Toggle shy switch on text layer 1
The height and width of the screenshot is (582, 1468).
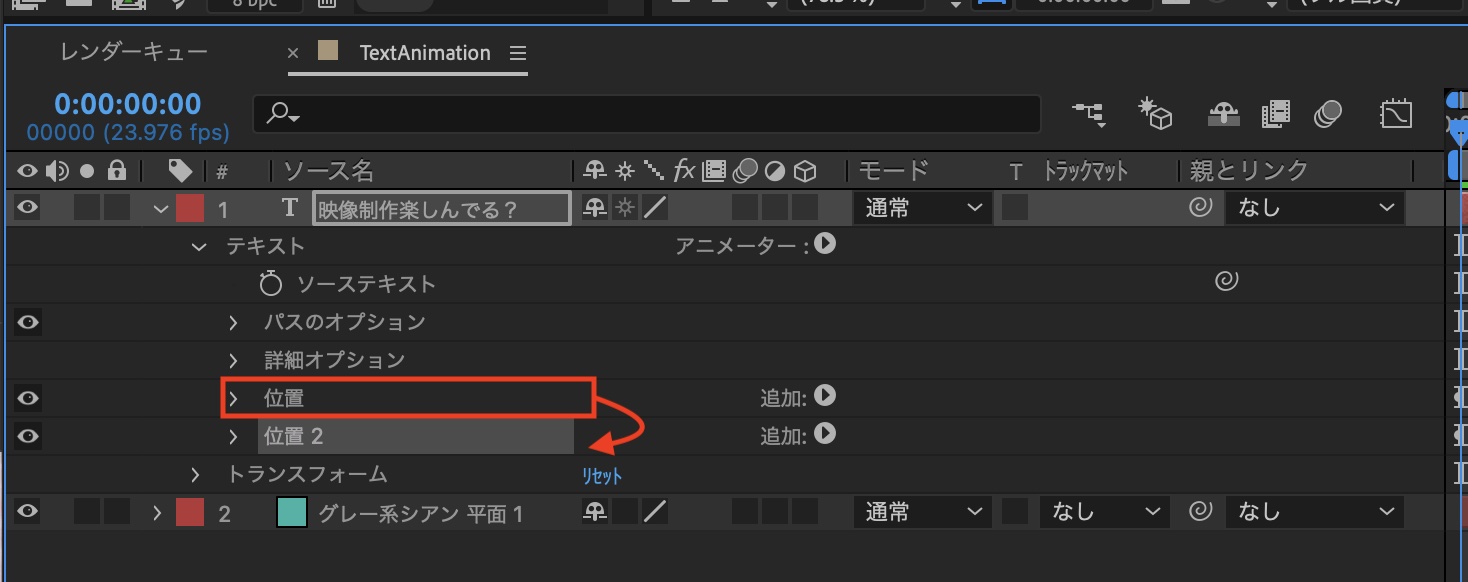[595, 208]
